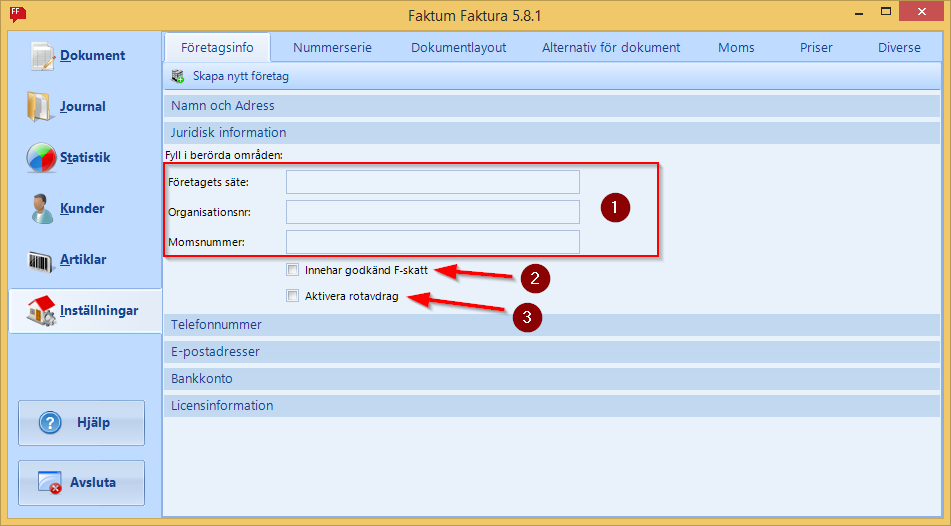951x526 pixels.
Task: Tick the Aktivera rotavdrag checkbox
Action: (x=292, y=296)
